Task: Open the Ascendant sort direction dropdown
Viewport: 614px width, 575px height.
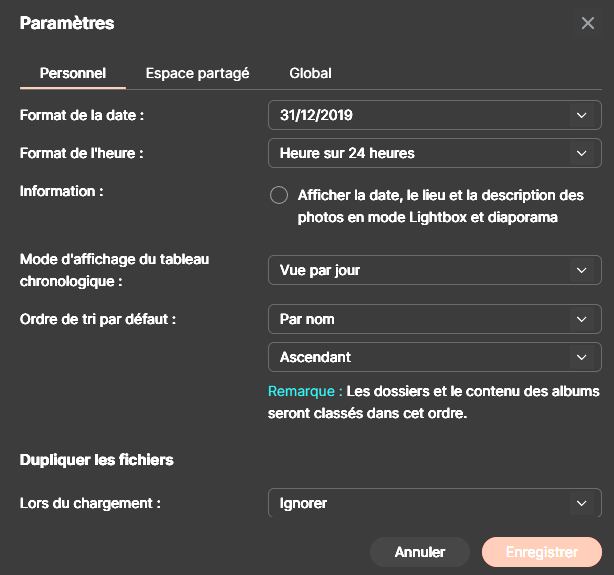Action: (x=420, y=357)
